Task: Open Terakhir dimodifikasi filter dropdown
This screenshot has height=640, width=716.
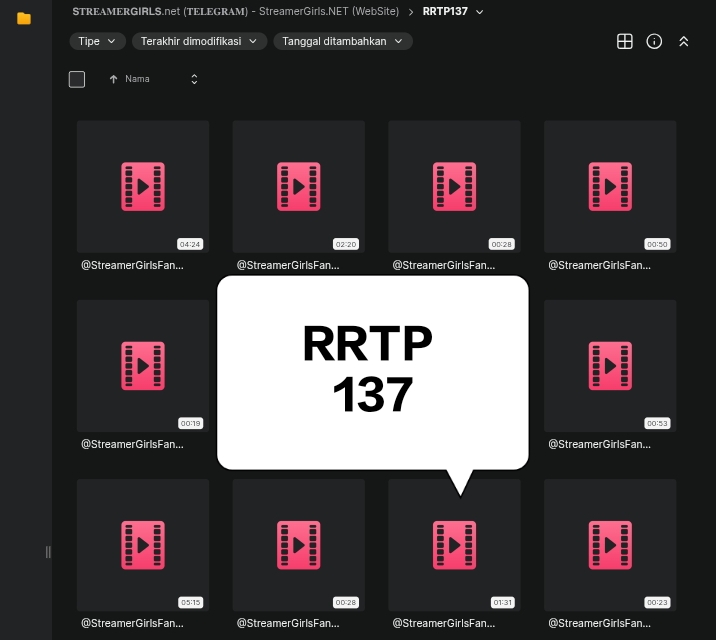Action: coord(199,41)
